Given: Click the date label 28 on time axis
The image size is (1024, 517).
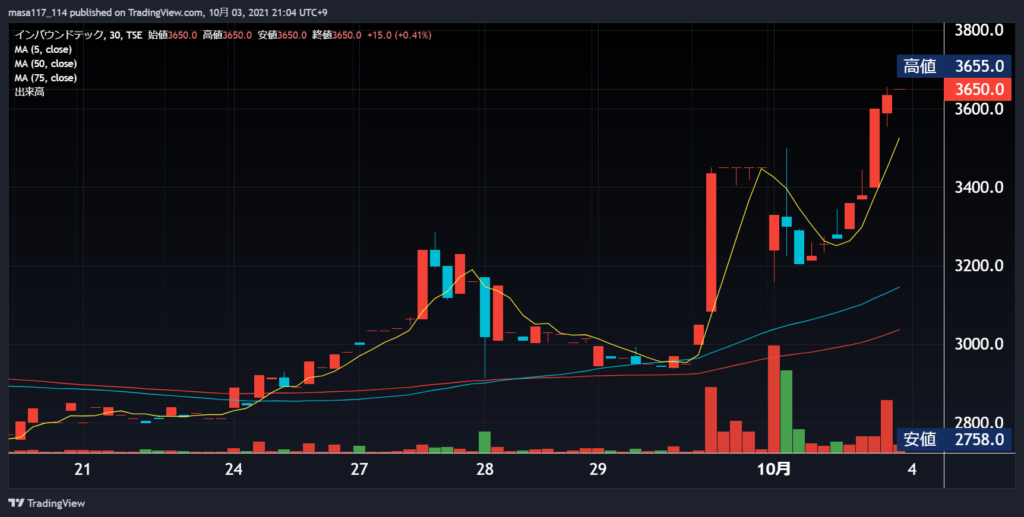Looking at the screenshot, I should tap(485, 469).
